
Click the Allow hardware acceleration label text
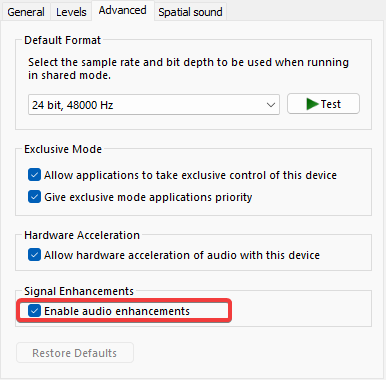(x=182, y=255)
